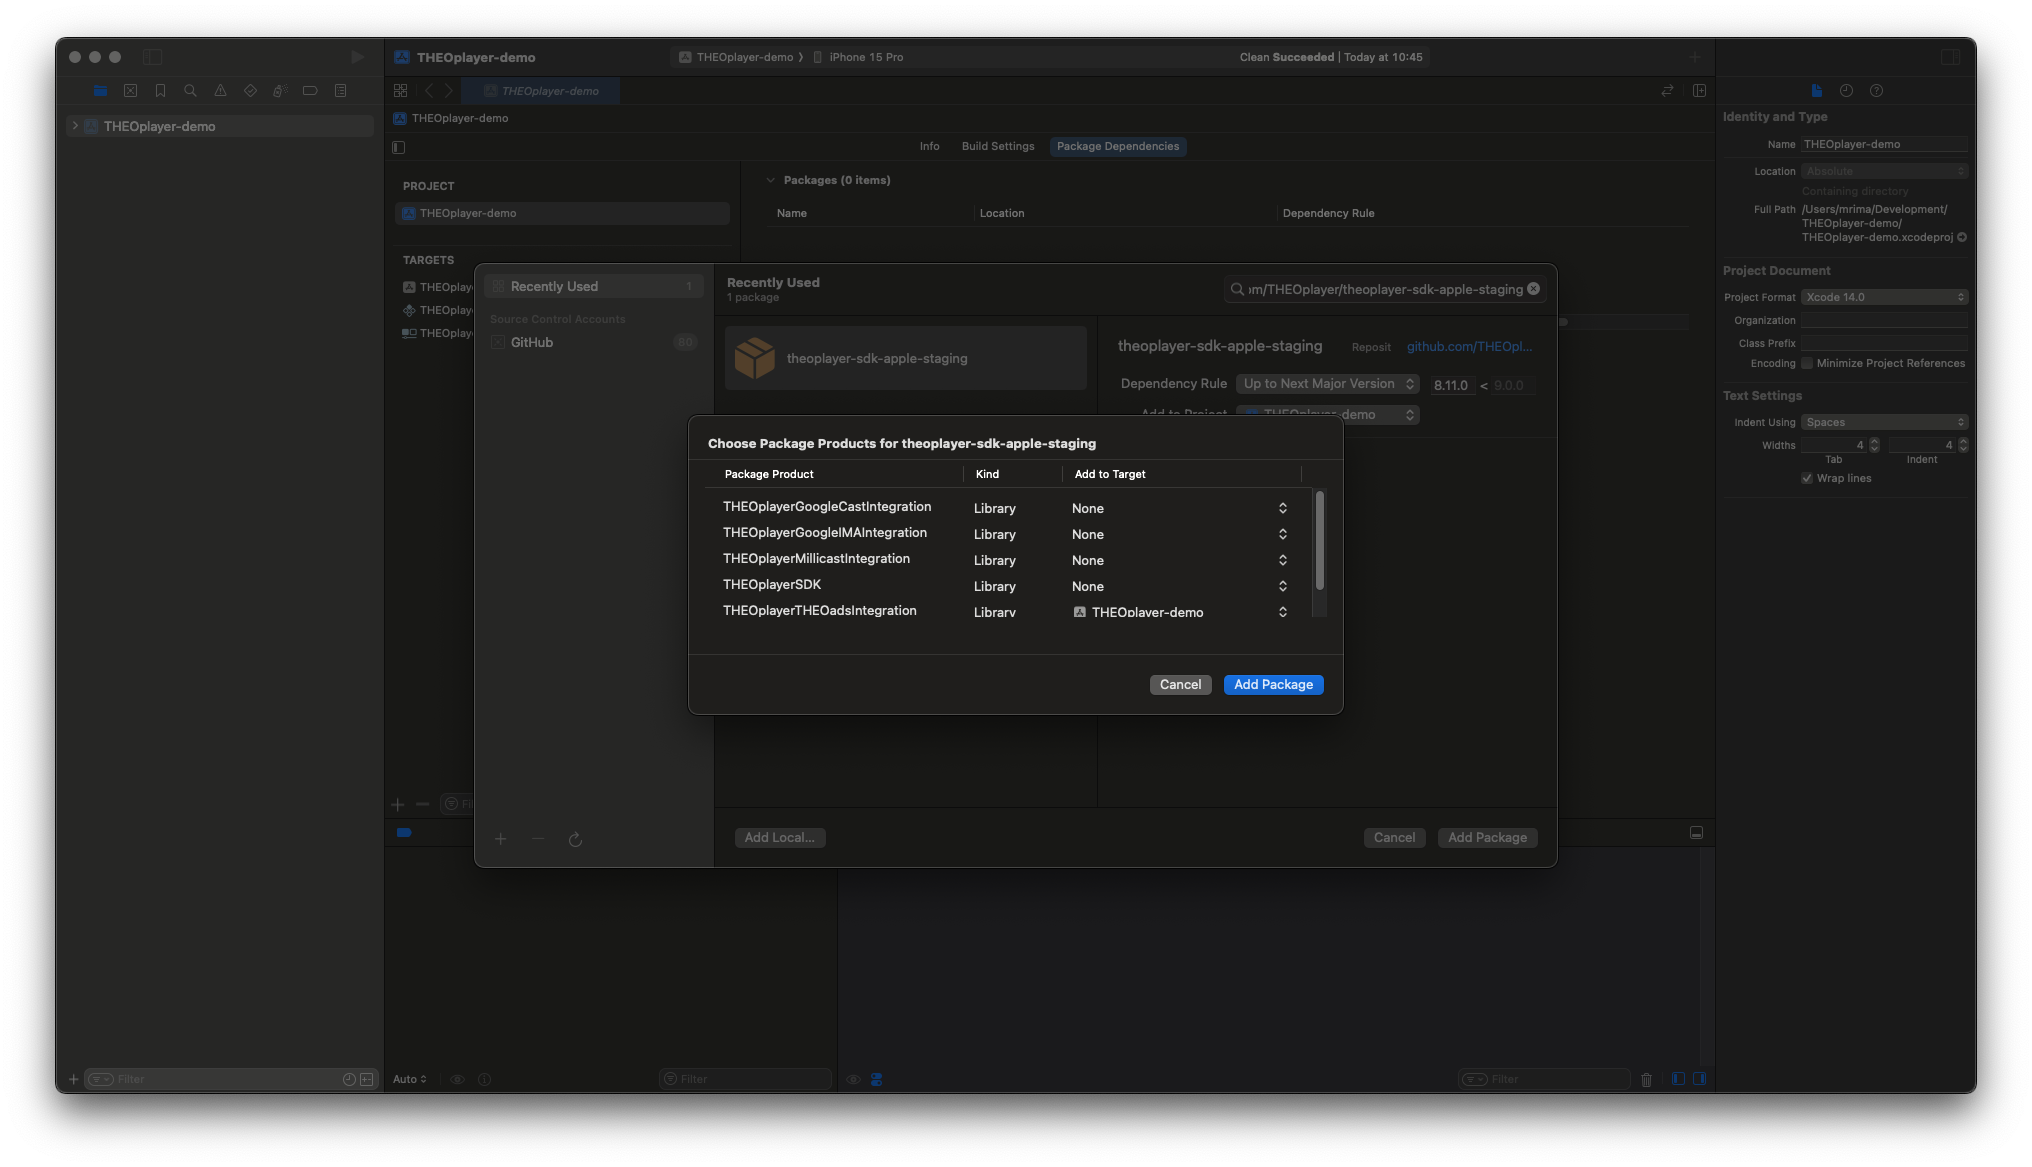Click Add Package in the products dialog
The height and width of the screenshot is (1167, 2032).
point(1273,684)
